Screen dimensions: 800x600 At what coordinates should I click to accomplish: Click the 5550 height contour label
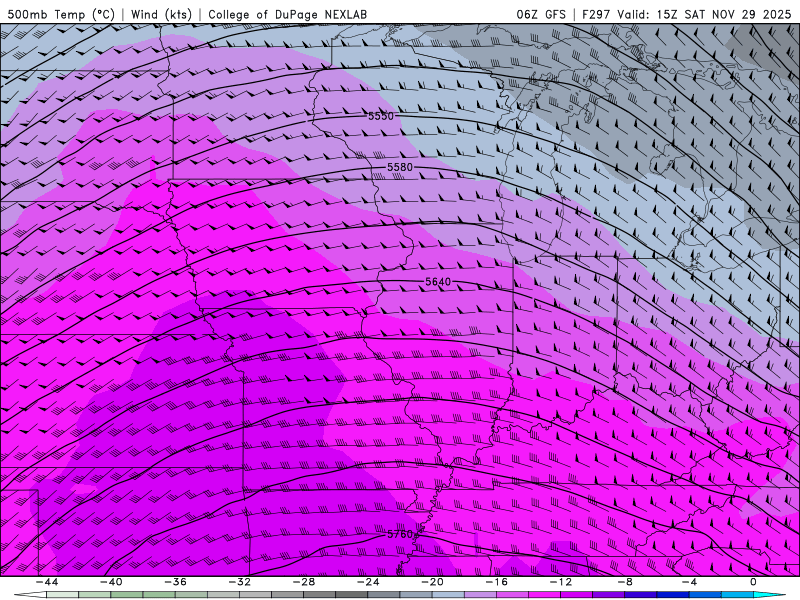381,116
